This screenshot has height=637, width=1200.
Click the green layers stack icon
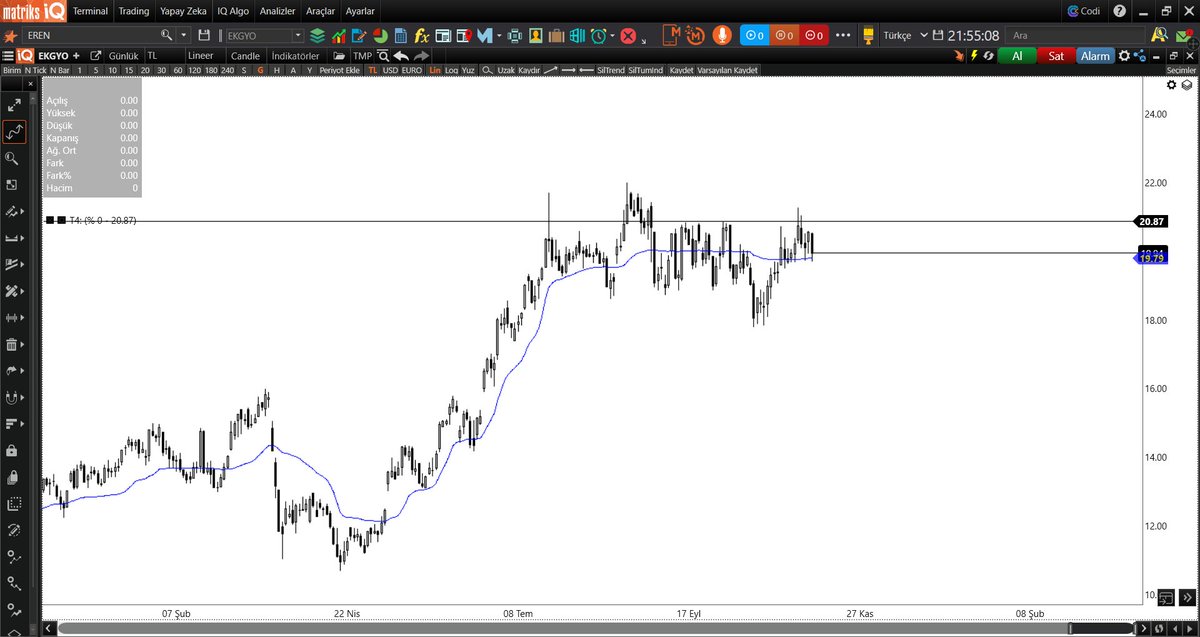click(318, 35)
